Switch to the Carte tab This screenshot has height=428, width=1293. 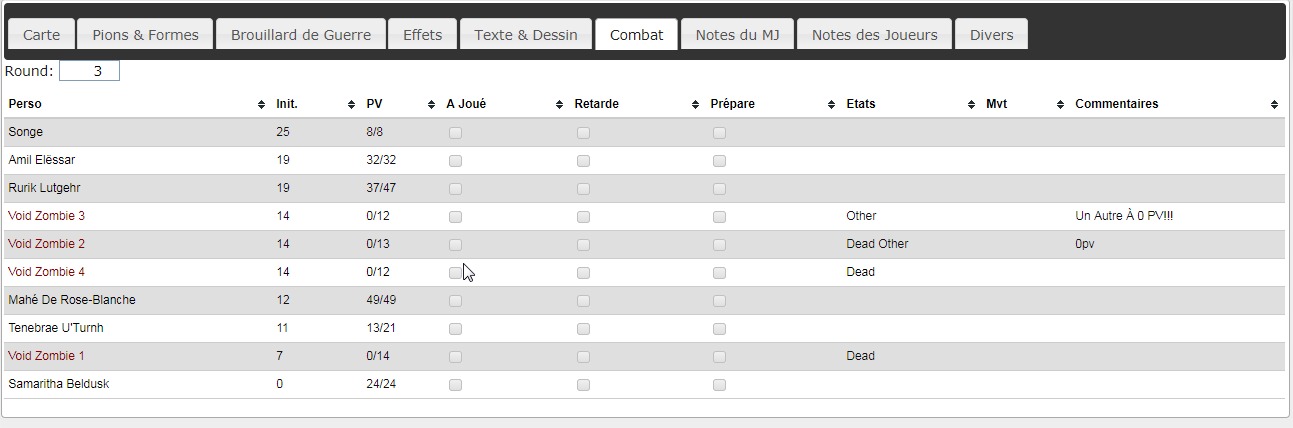click(x=41, y=35)
